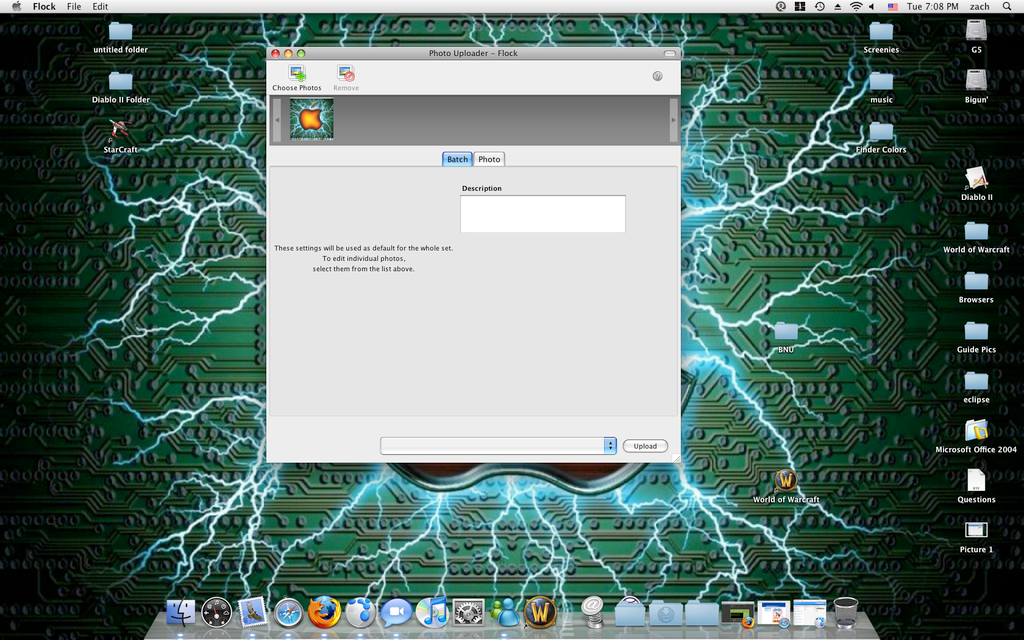The width and height of the screenshot is (1024, 640).
Task: Click the date and time in menu bar
Action: [933, 7]
